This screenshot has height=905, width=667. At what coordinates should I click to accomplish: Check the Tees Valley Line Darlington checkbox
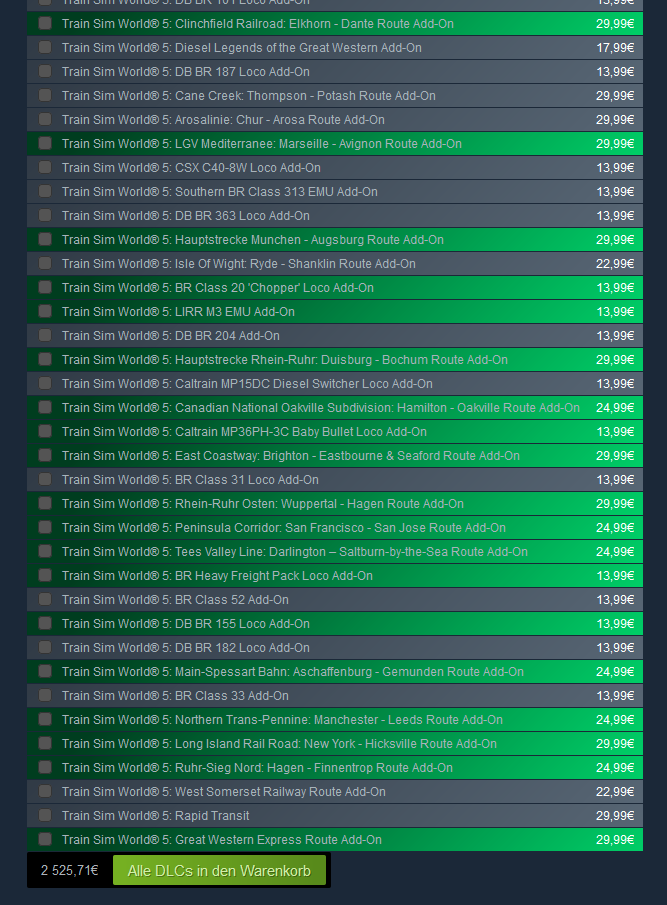click(x=45, y=551)
